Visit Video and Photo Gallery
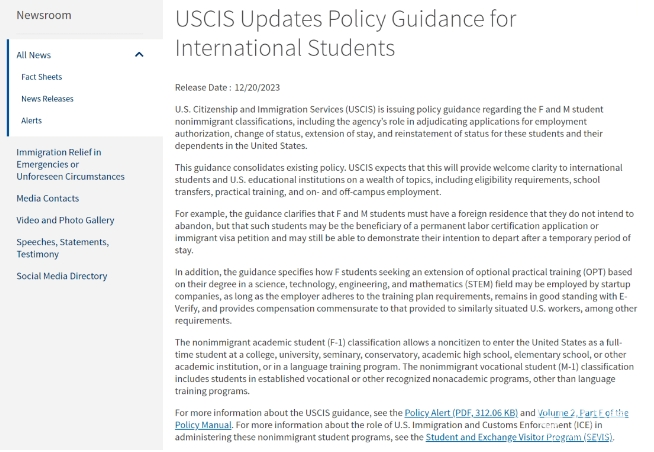The height and width of the screenshot is (452, 654). [65, 220]
